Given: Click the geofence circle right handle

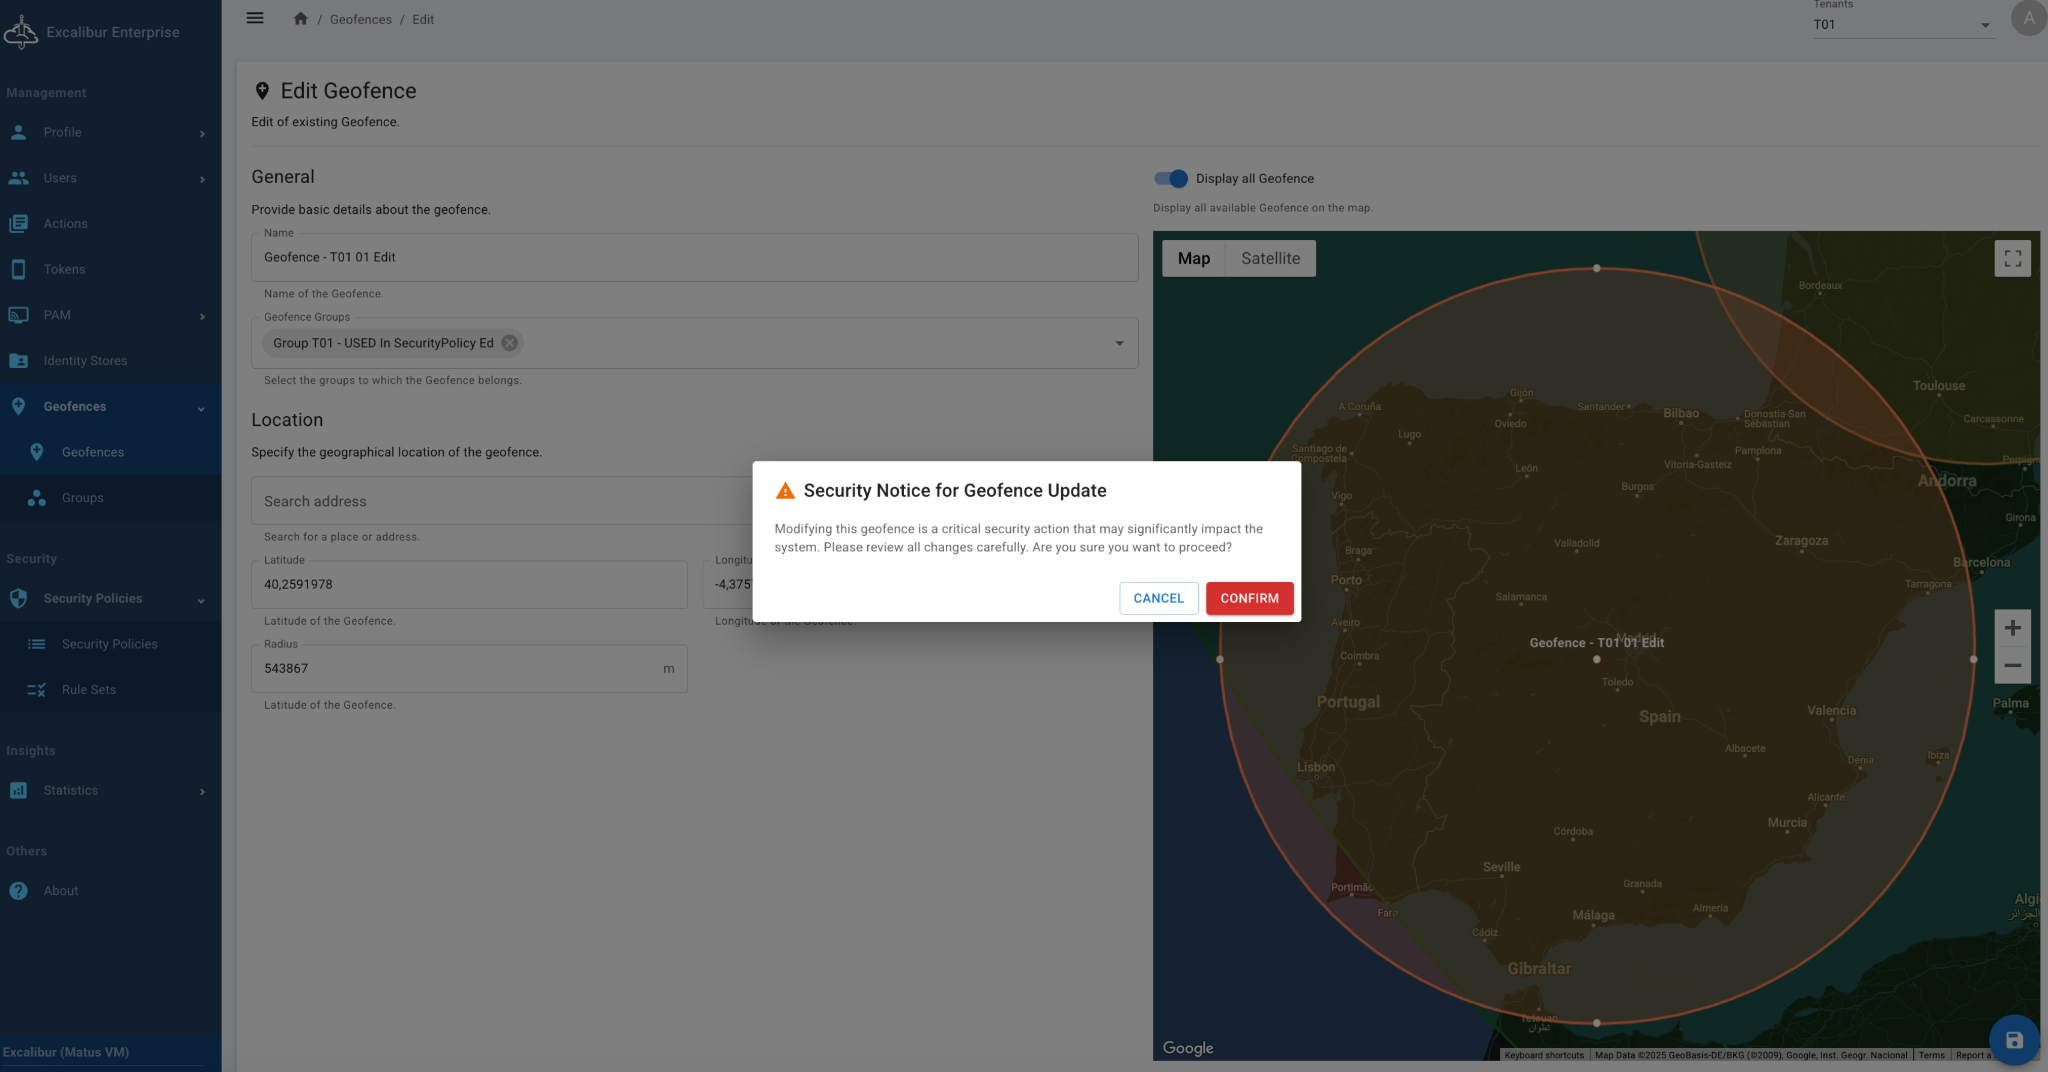Looking at the screenshot, I should [x=1973, y=659].
